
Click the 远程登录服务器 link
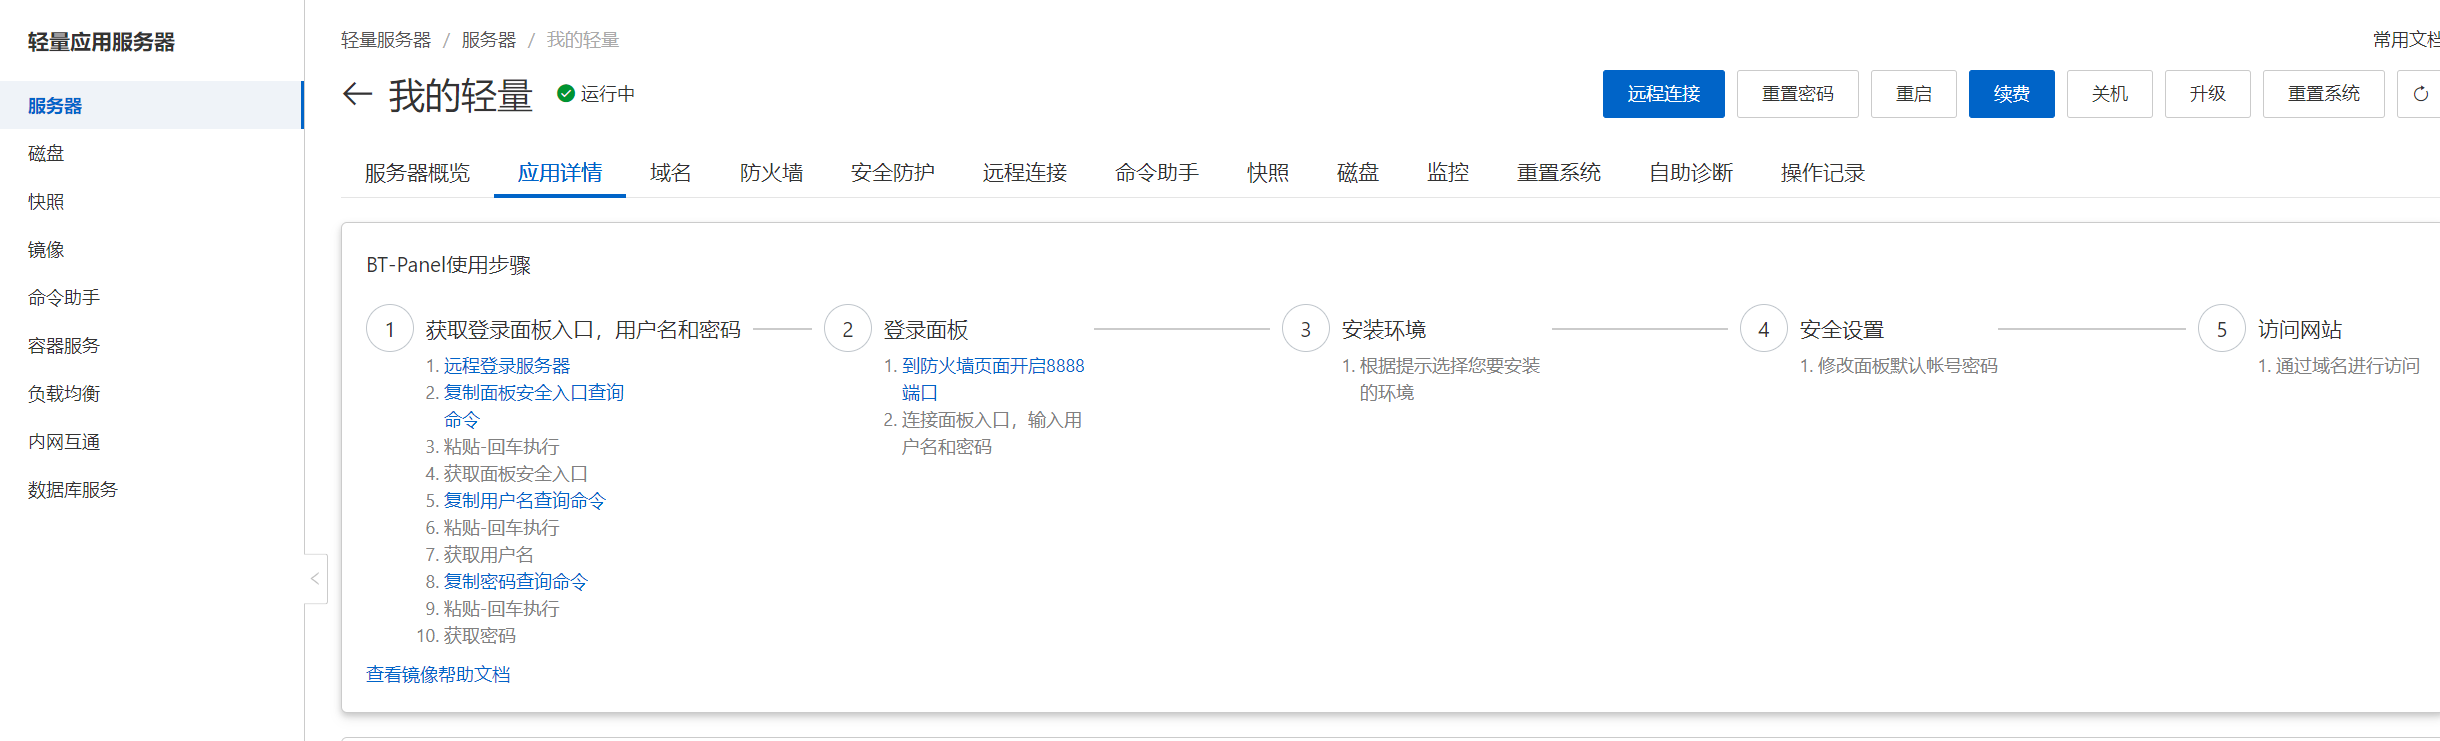pos(507,366)
